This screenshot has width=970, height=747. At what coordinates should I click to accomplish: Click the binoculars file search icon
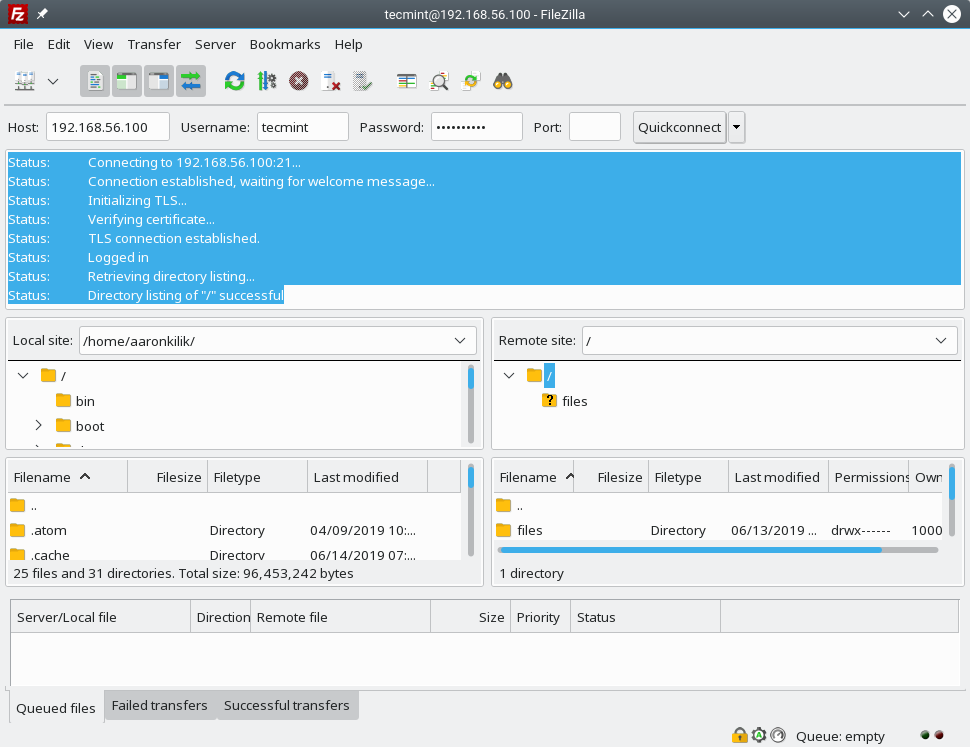[502, 81]
